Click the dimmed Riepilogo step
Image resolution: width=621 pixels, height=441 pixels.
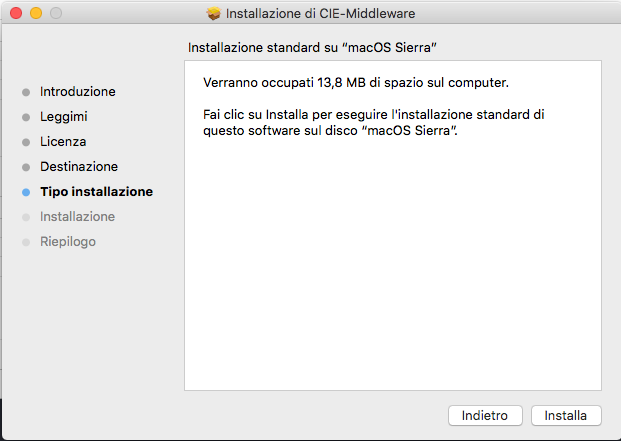[68, 241]
